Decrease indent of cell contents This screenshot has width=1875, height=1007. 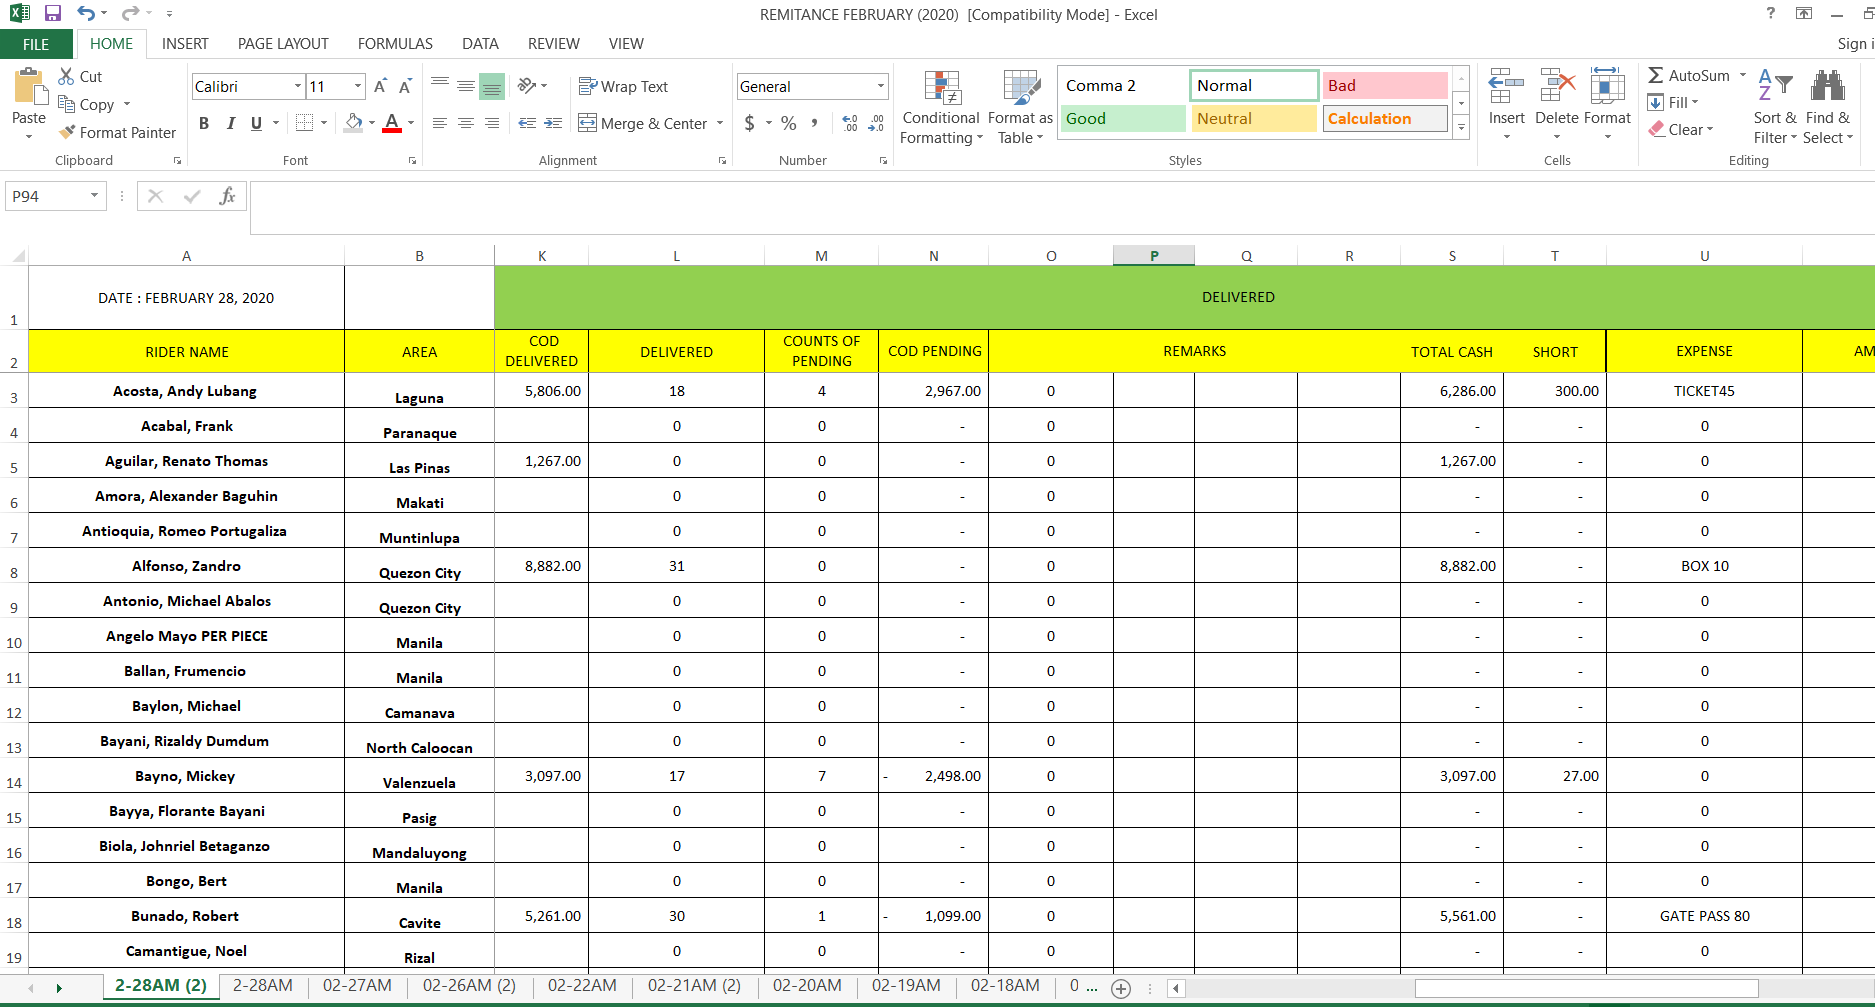(527, 123)
